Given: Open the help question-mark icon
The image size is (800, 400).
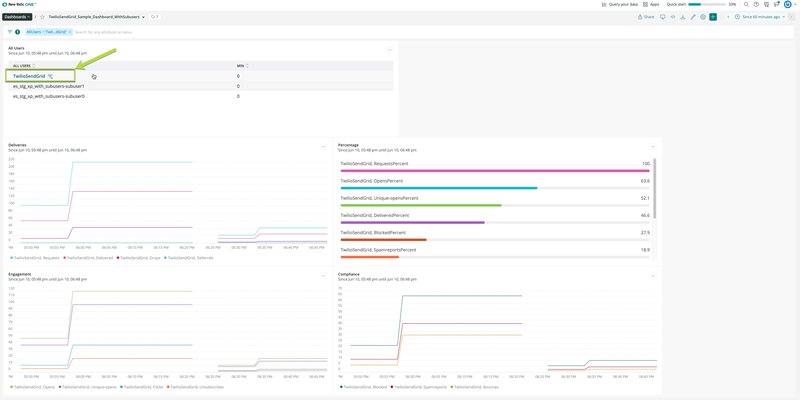Looking at the screenshot, I should click(x=756, y=4).
